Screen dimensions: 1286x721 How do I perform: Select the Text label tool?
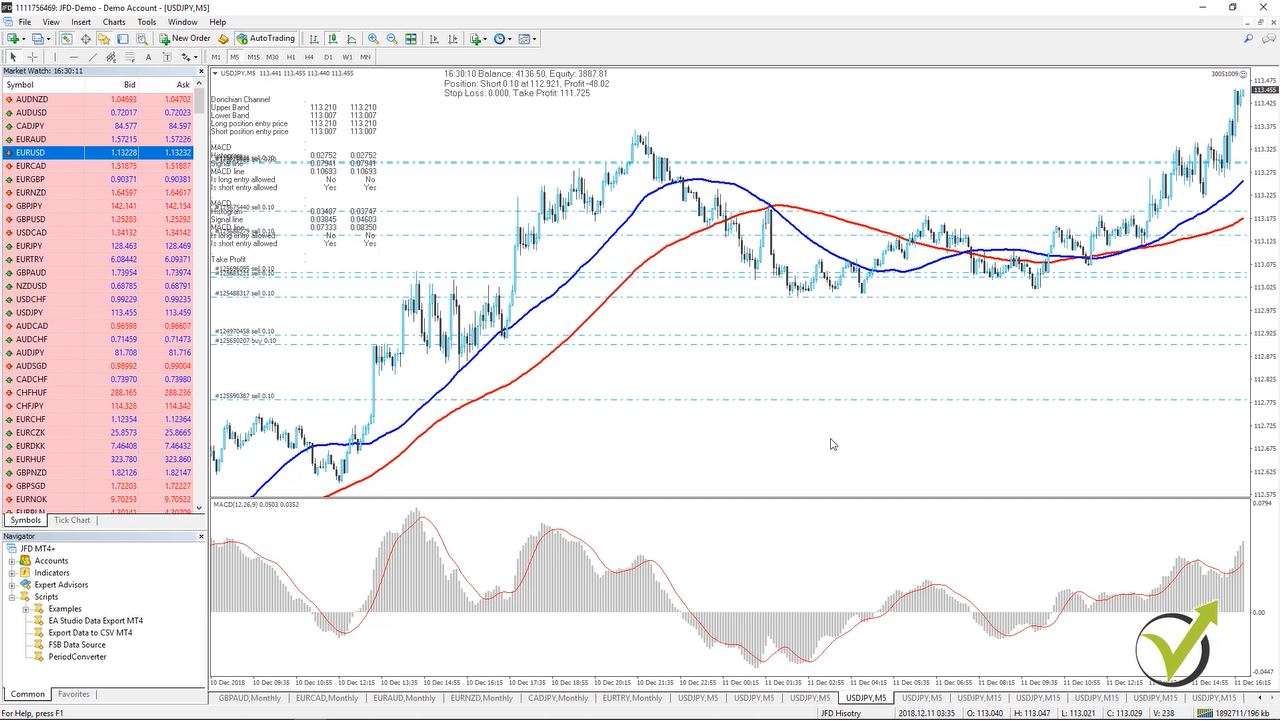165,57
